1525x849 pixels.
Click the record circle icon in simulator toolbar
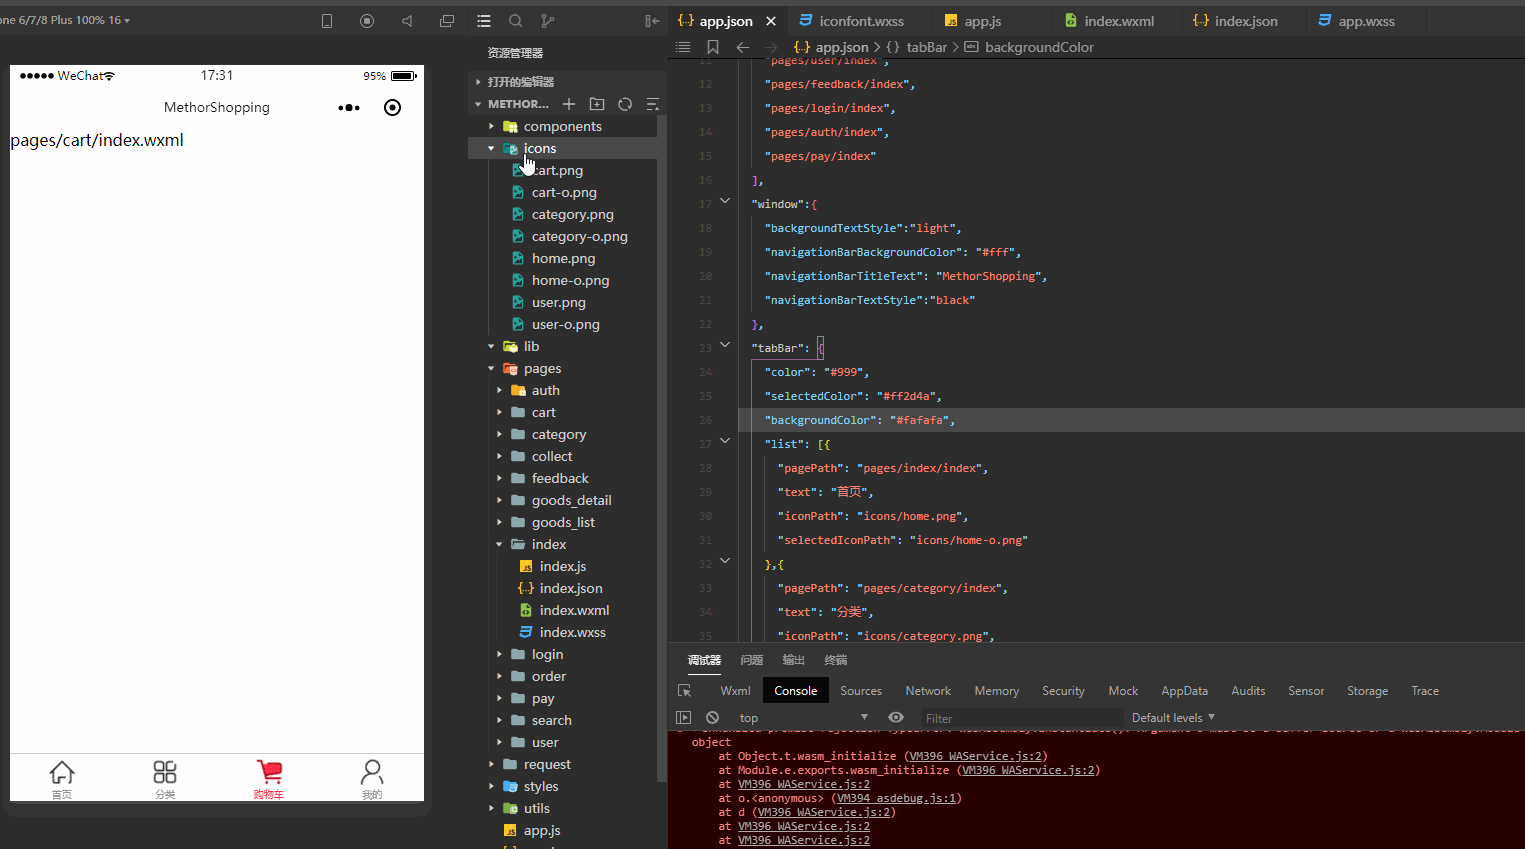point(367,20)
